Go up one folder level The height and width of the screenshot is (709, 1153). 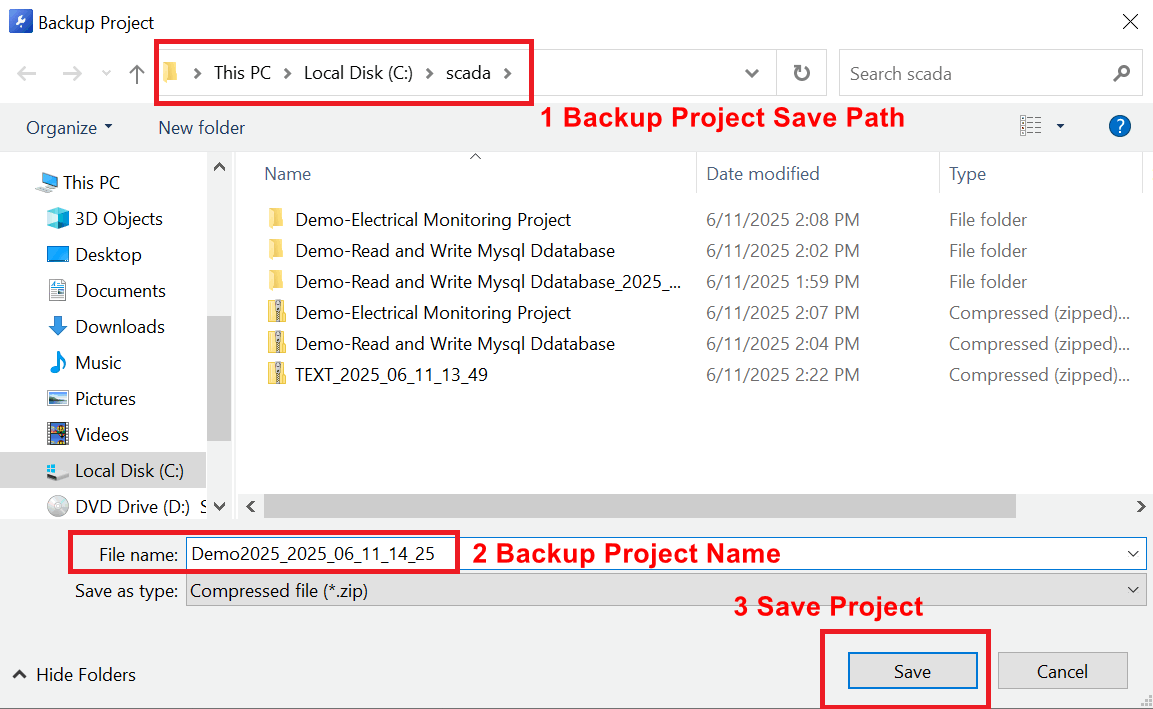point(137,74)
